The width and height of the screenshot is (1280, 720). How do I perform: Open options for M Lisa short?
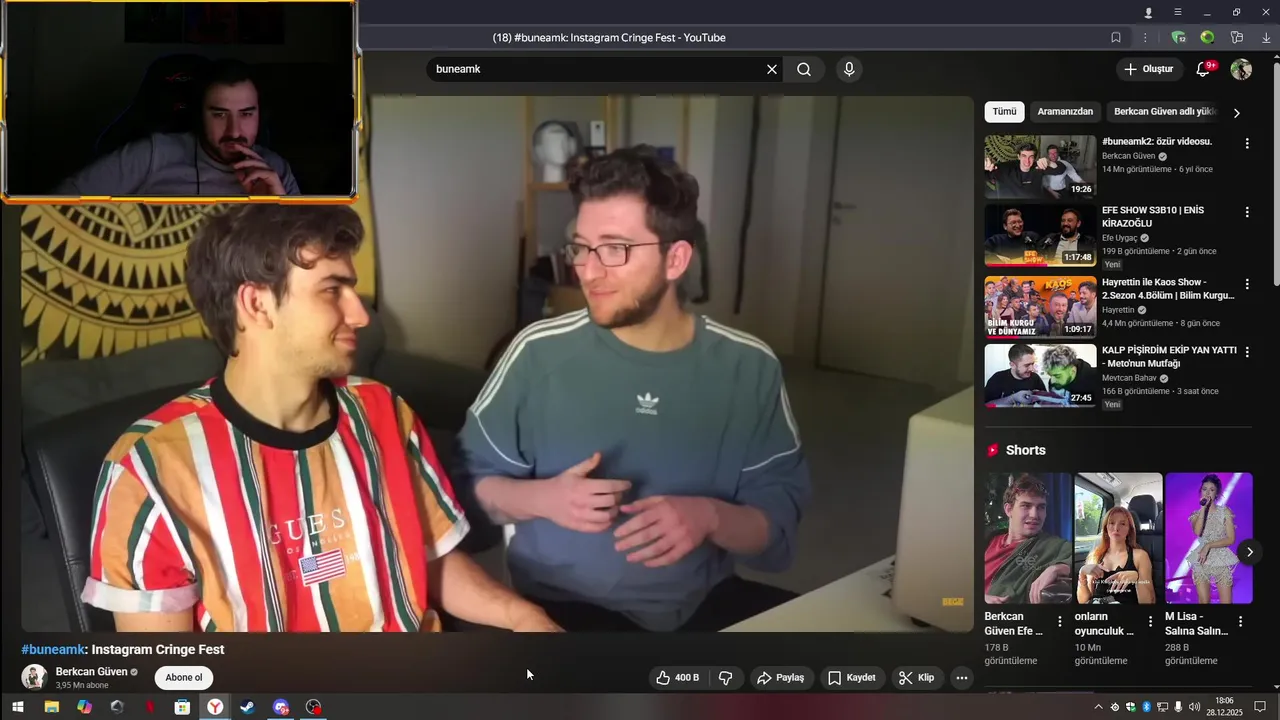click(x=1241, y=622)
